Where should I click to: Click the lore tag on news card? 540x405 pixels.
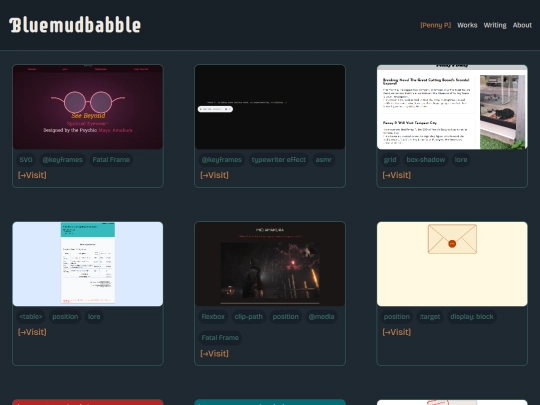pos(461,160)
